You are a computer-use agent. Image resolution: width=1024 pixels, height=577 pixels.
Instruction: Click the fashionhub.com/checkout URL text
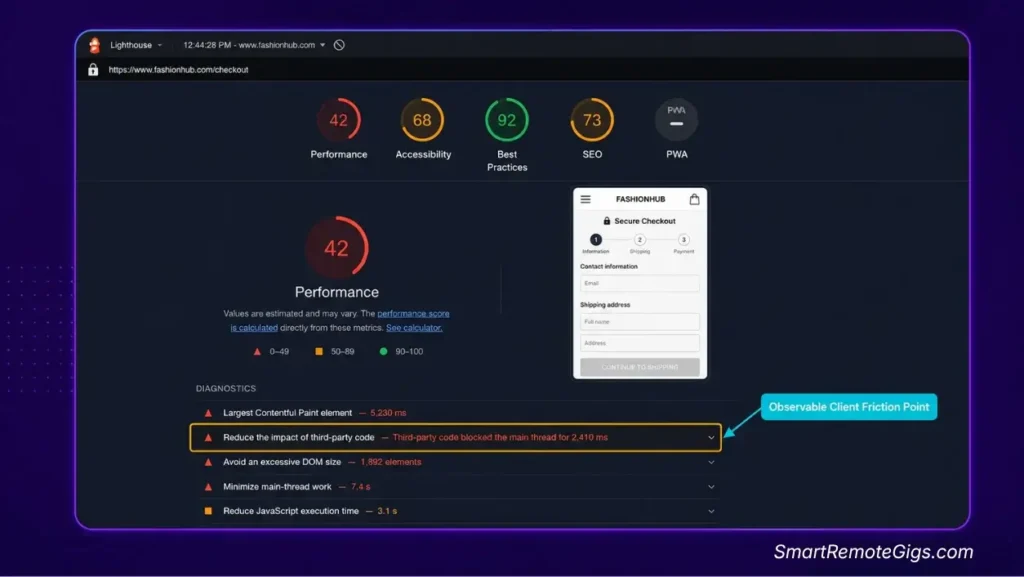click(178, 70)
